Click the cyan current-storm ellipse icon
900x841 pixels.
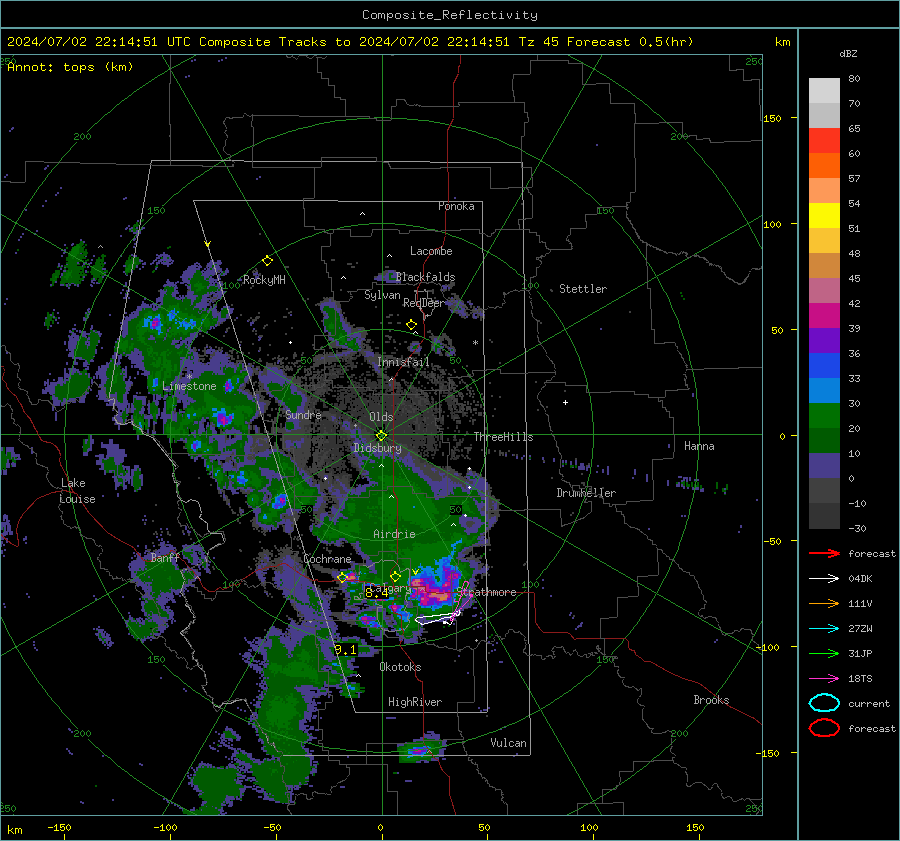point(824,703)
